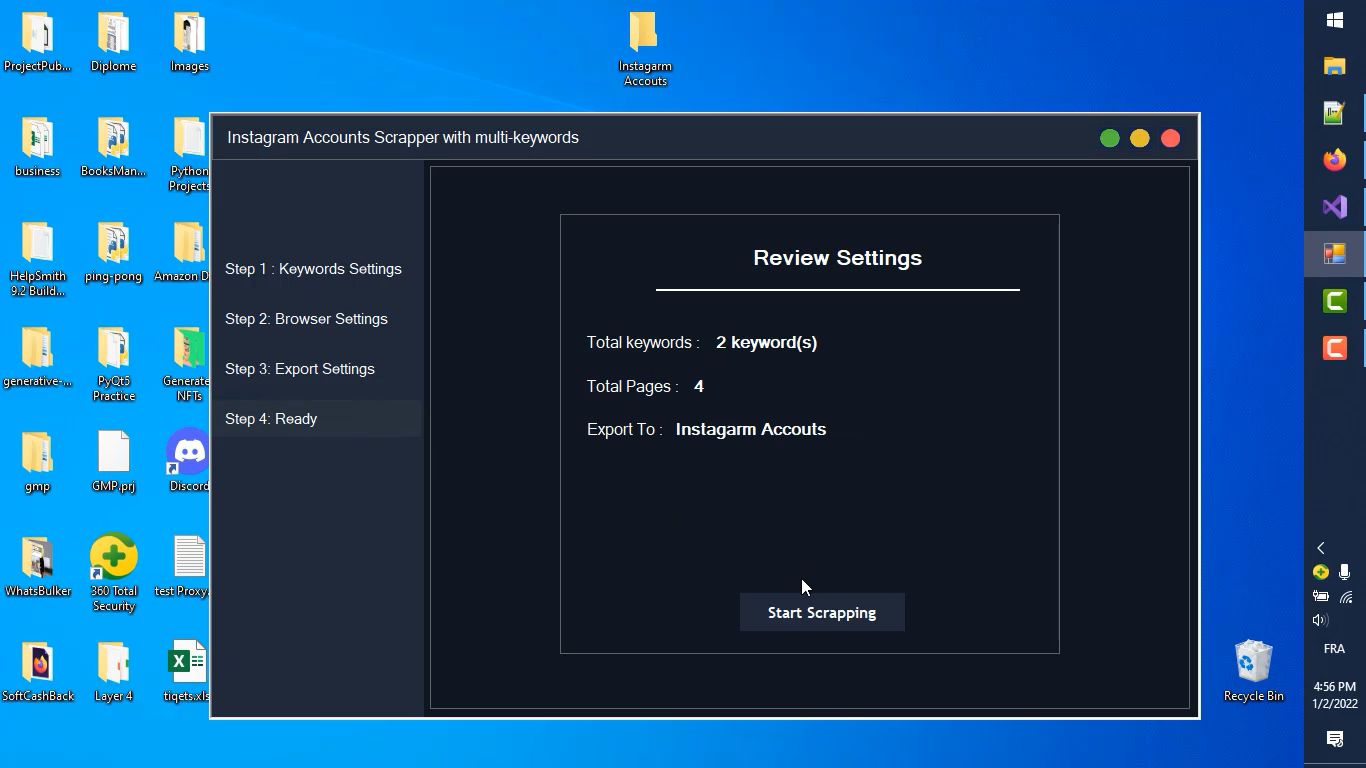Launch File Explorer from the taskbar
This screenshot has height=768, width=1366.
click(1334, 66)
